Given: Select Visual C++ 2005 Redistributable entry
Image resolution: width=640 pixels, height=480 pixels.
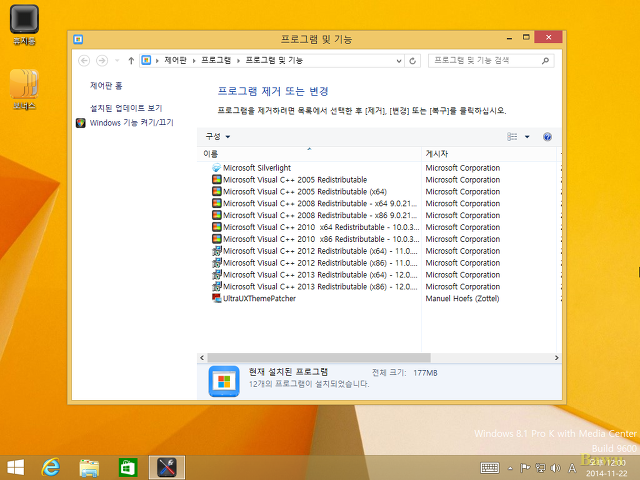Looking at the screenshot, I should pyautogui.click(x=295, y=180).
